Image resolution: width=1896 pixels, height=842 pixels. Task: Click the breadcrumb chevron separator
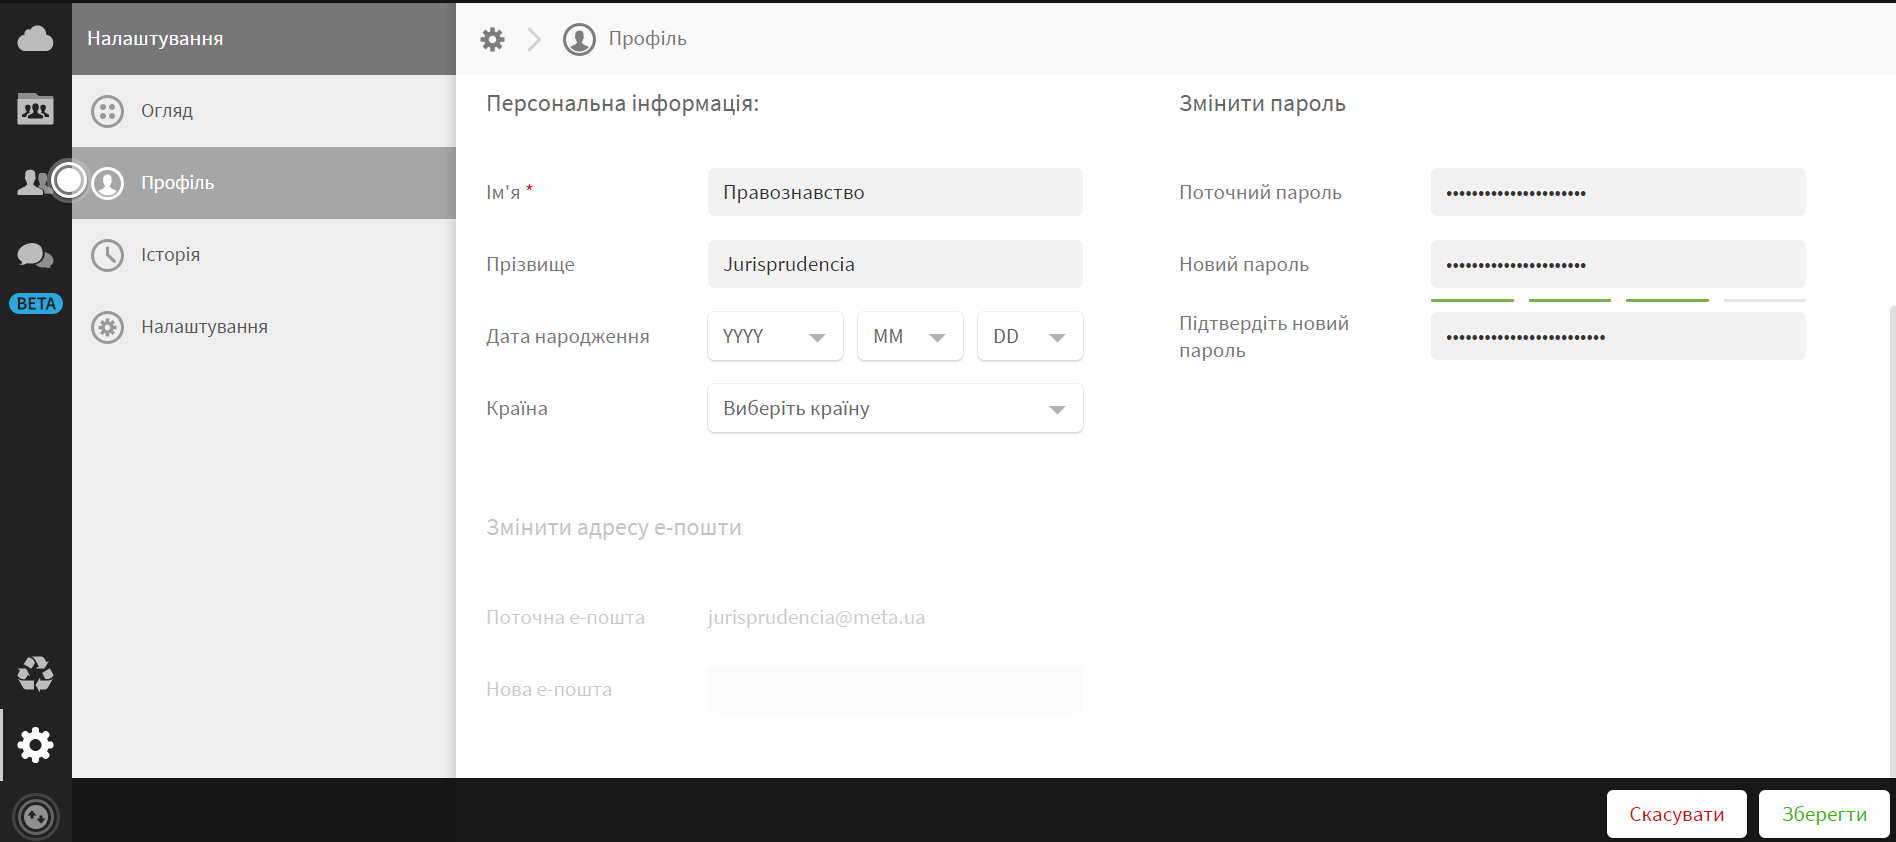(x=534, y=39)
